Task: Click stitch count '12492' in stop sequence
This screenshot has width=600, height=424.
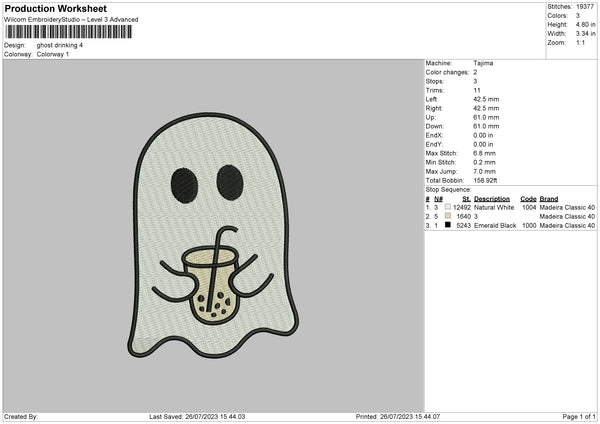Action: (462, 207)
